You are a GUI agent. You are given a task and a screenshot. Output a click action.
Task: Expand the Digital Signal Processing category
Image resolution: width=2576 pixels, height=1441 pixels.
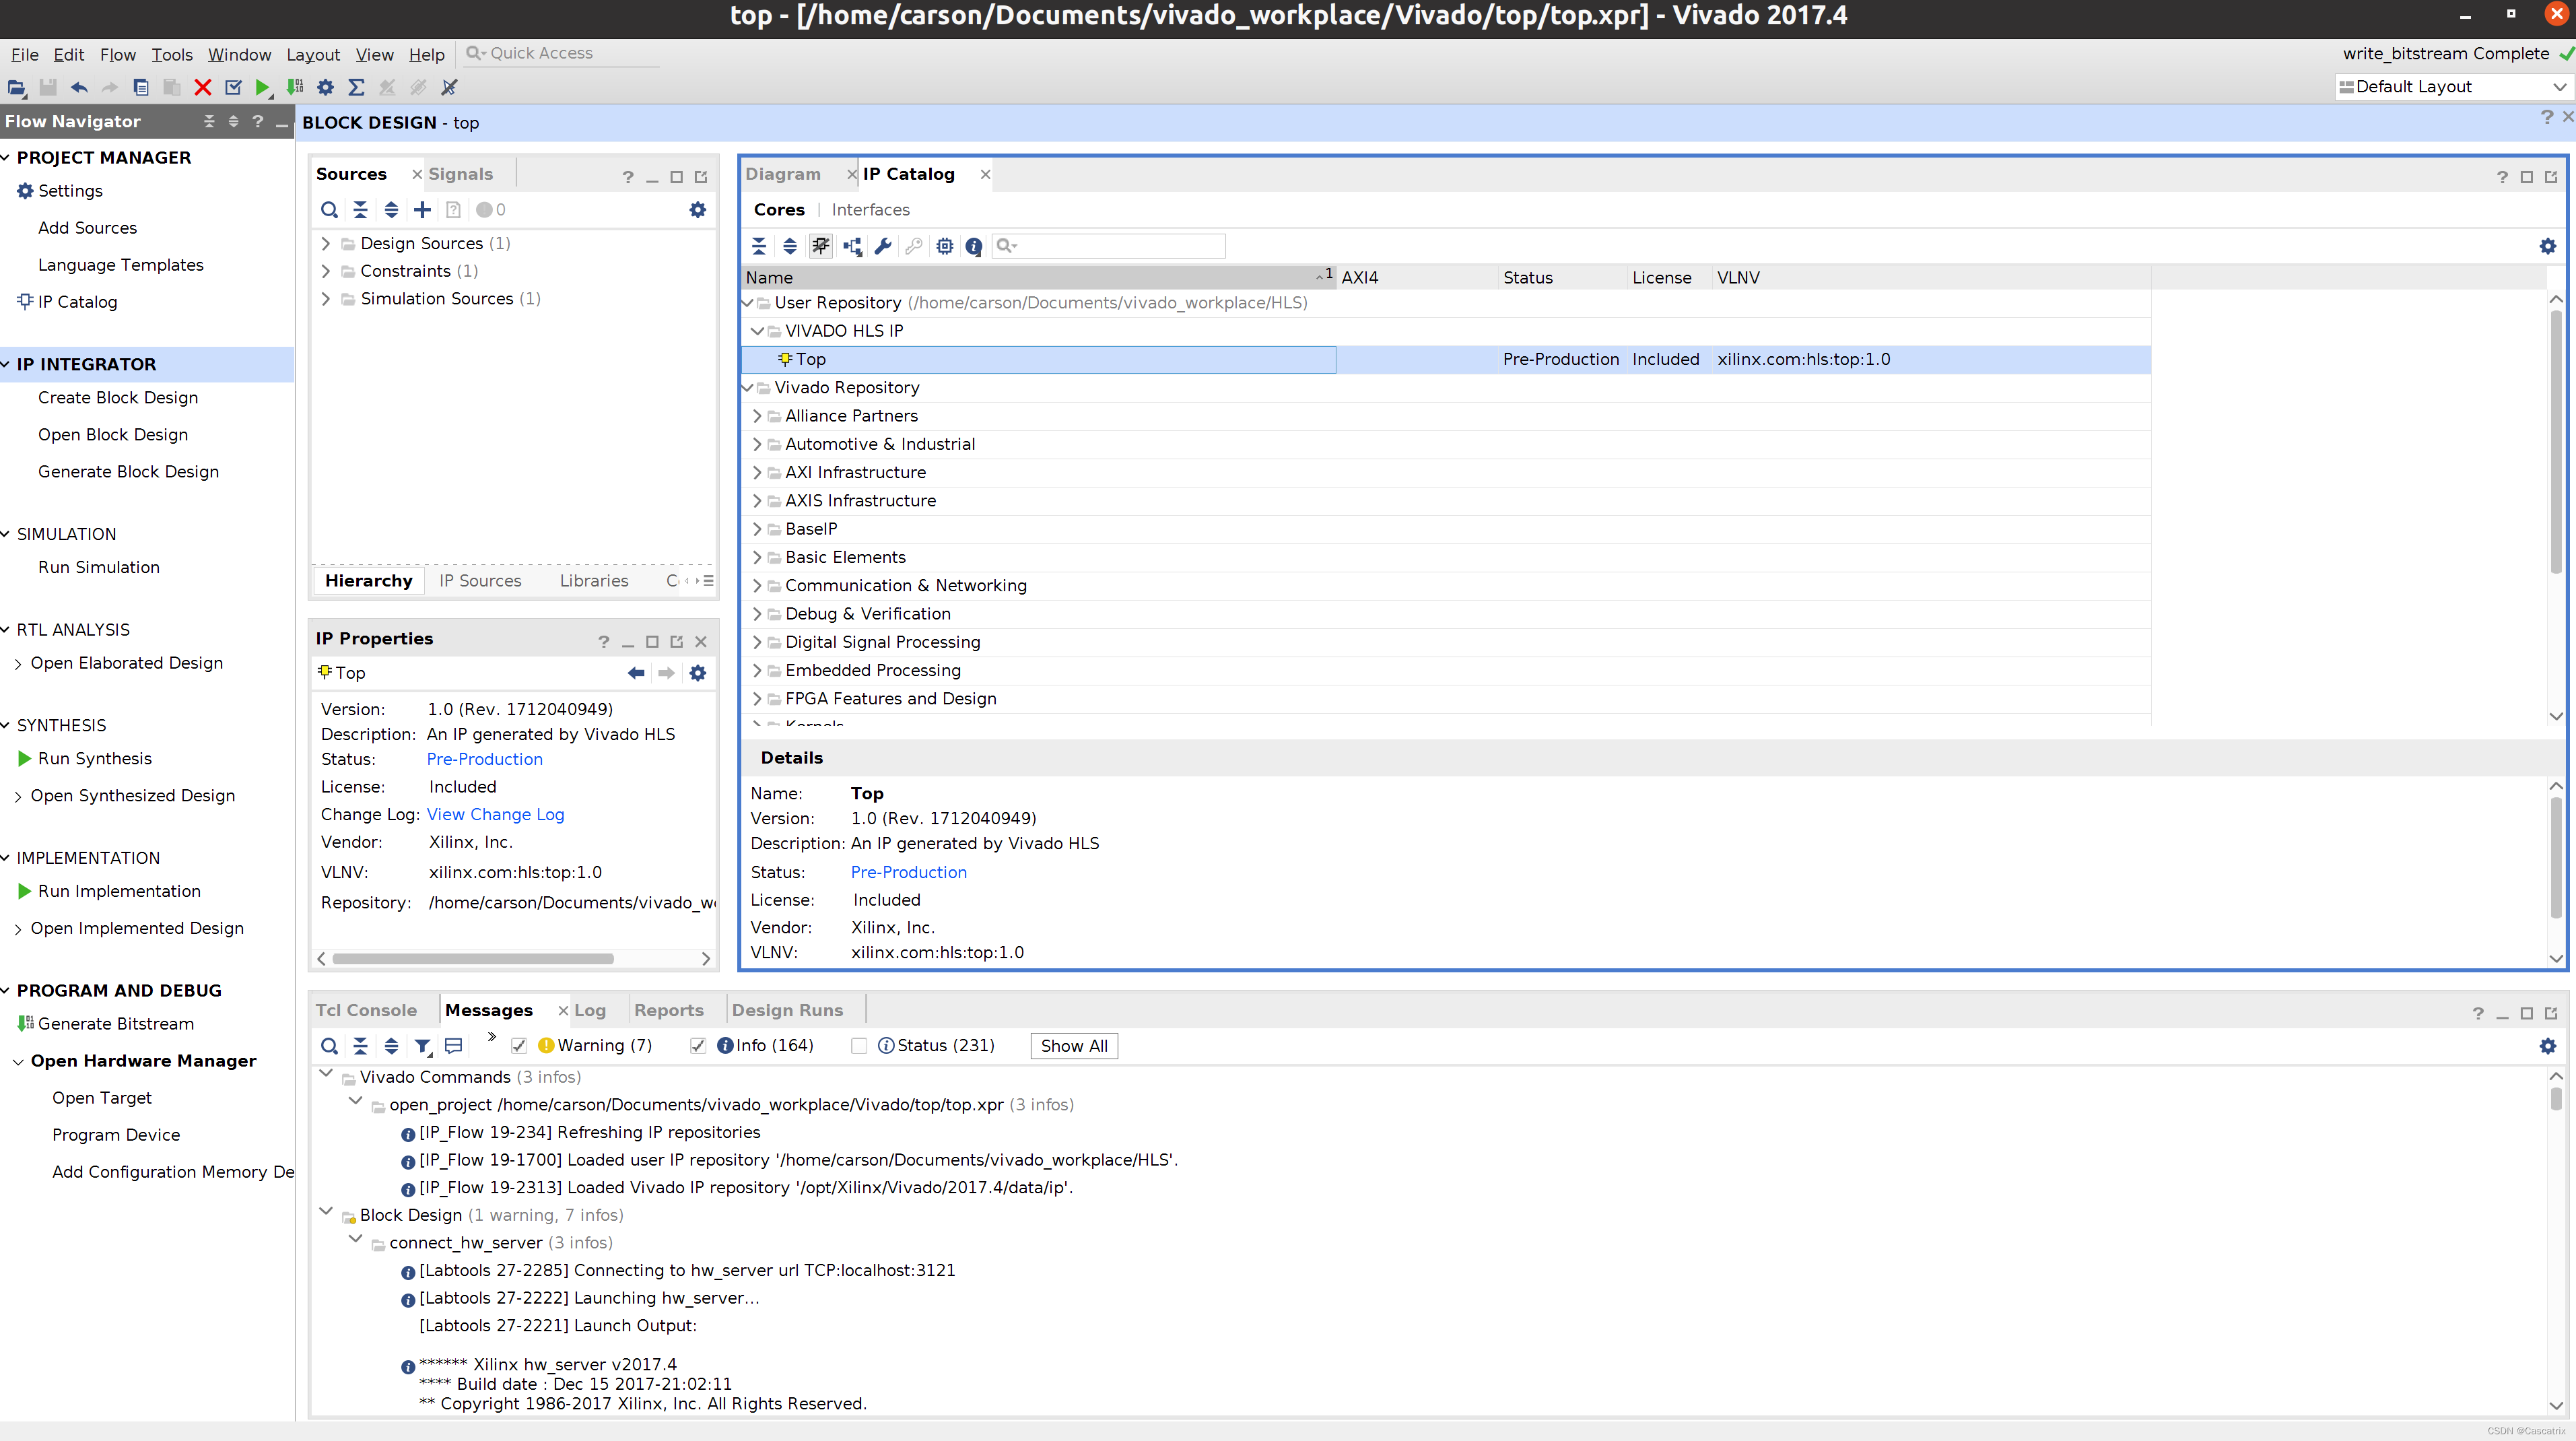757,642
